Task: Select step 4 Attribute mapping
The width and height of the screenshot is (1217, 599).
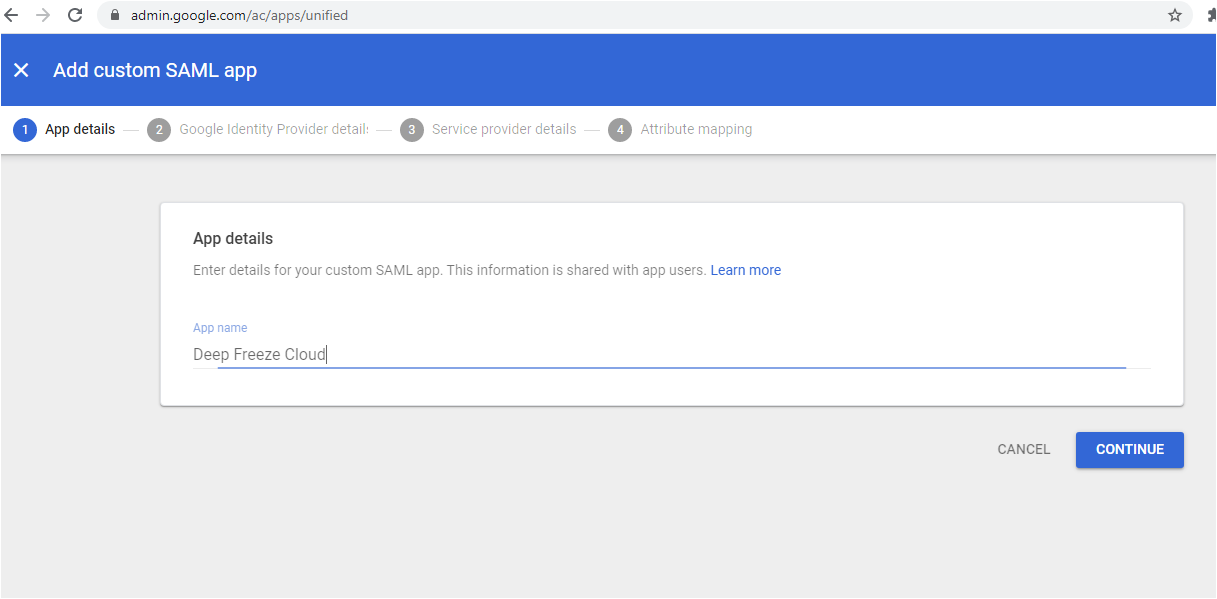Action: coord(681,130)
